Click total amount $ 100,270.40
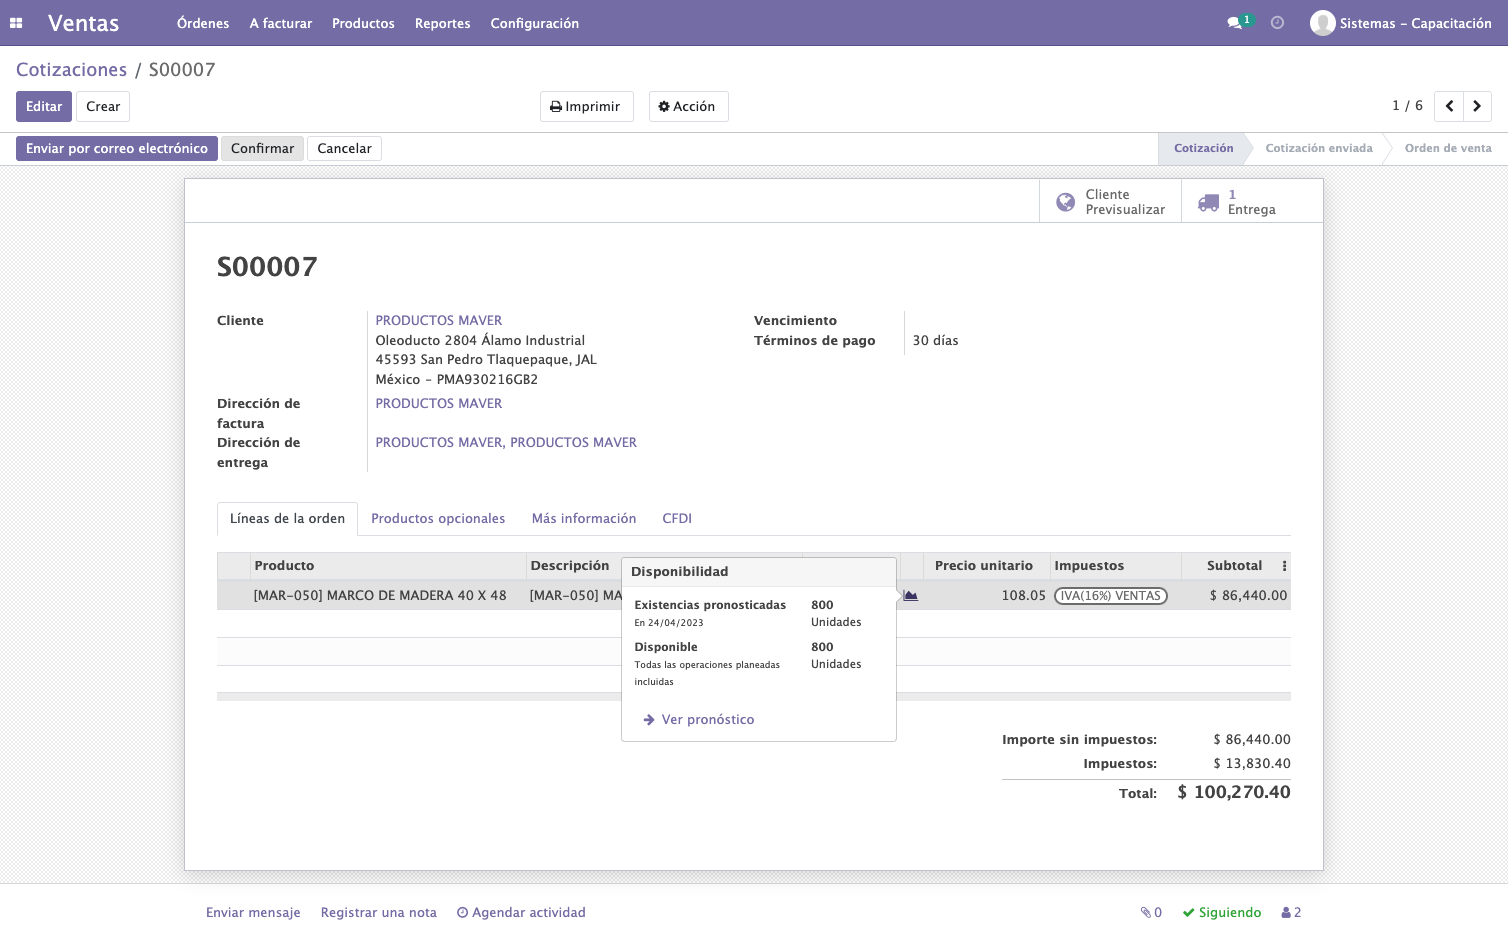1508x944 pixels. pyautogui.click(x=1234, y=792)
